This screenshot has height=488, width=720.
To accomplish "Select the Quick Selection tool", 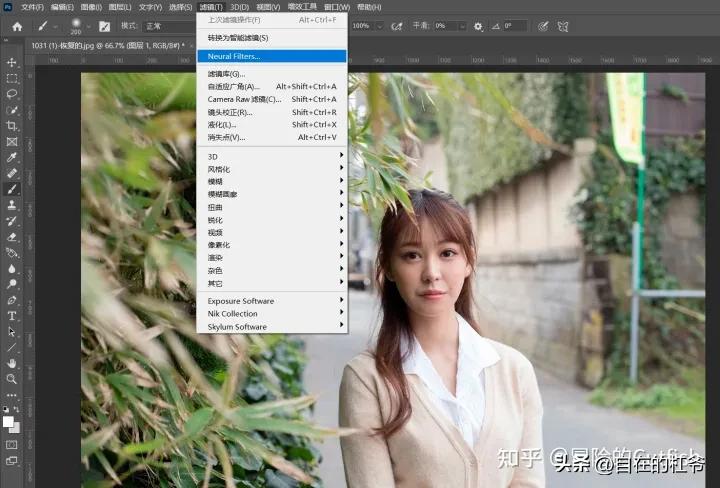I will (12, 110).
